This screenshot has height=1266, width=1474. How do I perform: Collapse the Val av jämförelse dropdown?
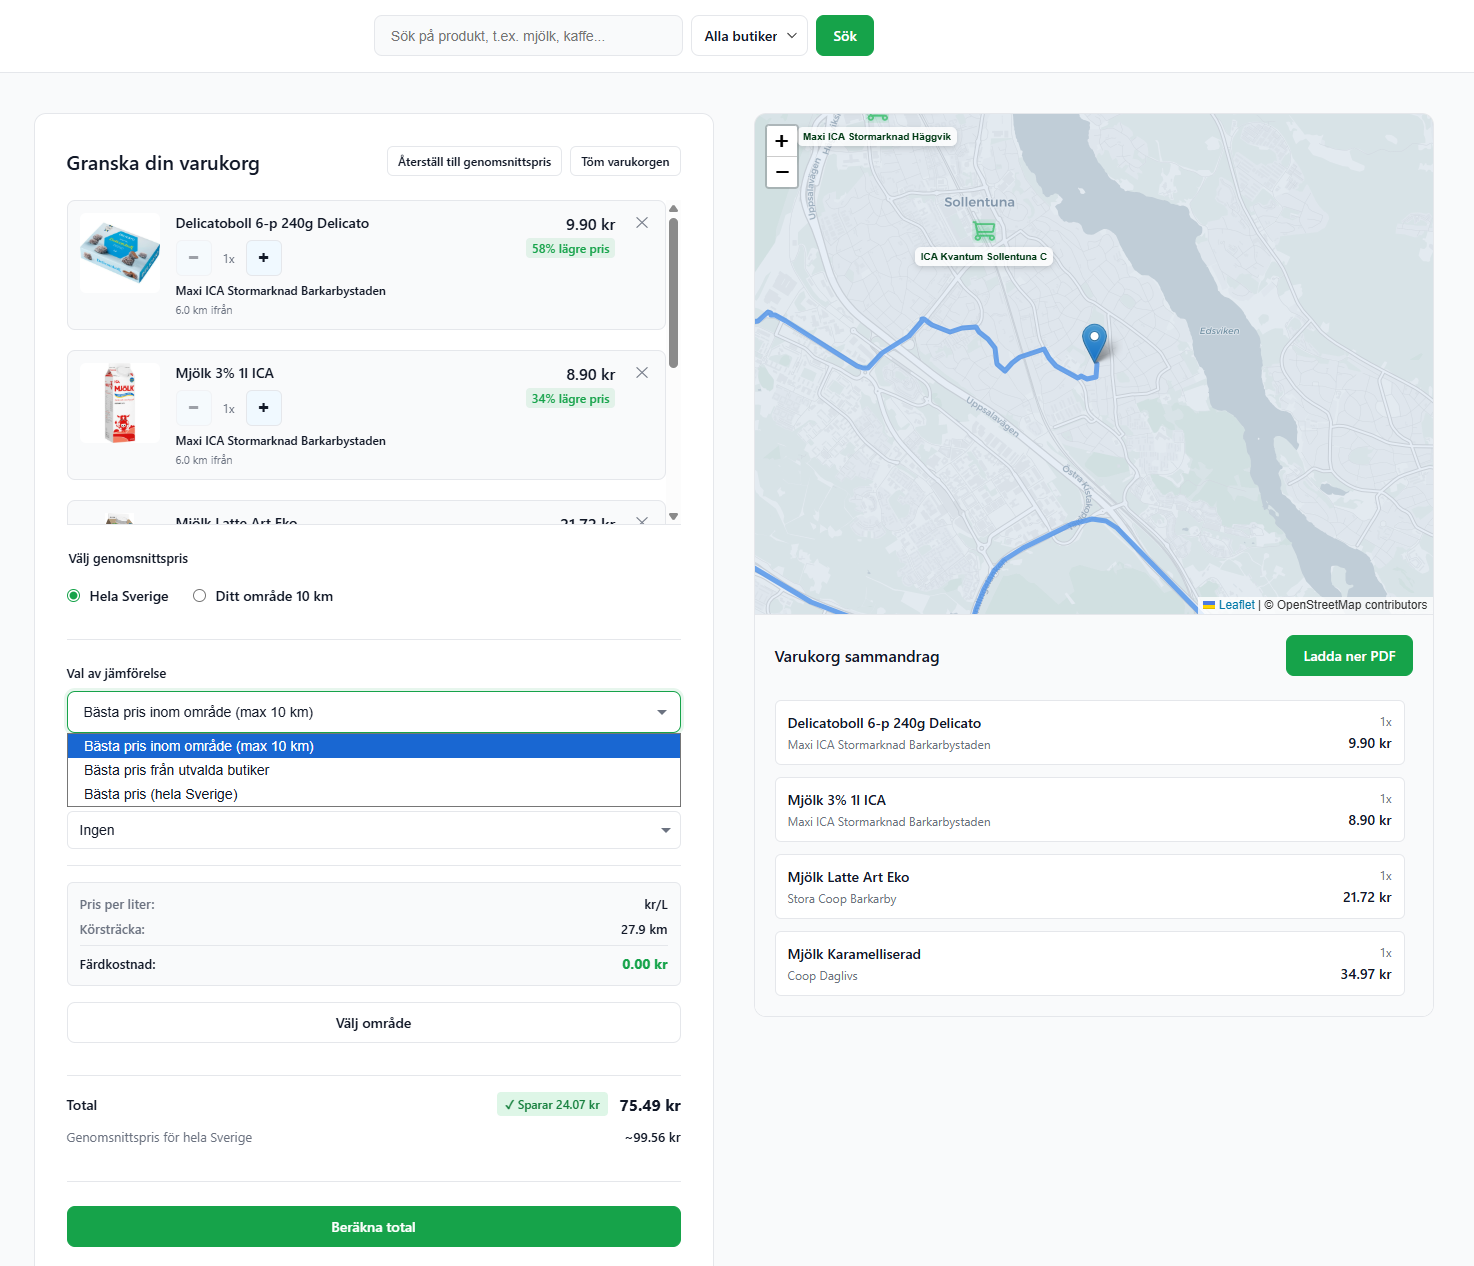pyautogui.click(x=374, y=712)
